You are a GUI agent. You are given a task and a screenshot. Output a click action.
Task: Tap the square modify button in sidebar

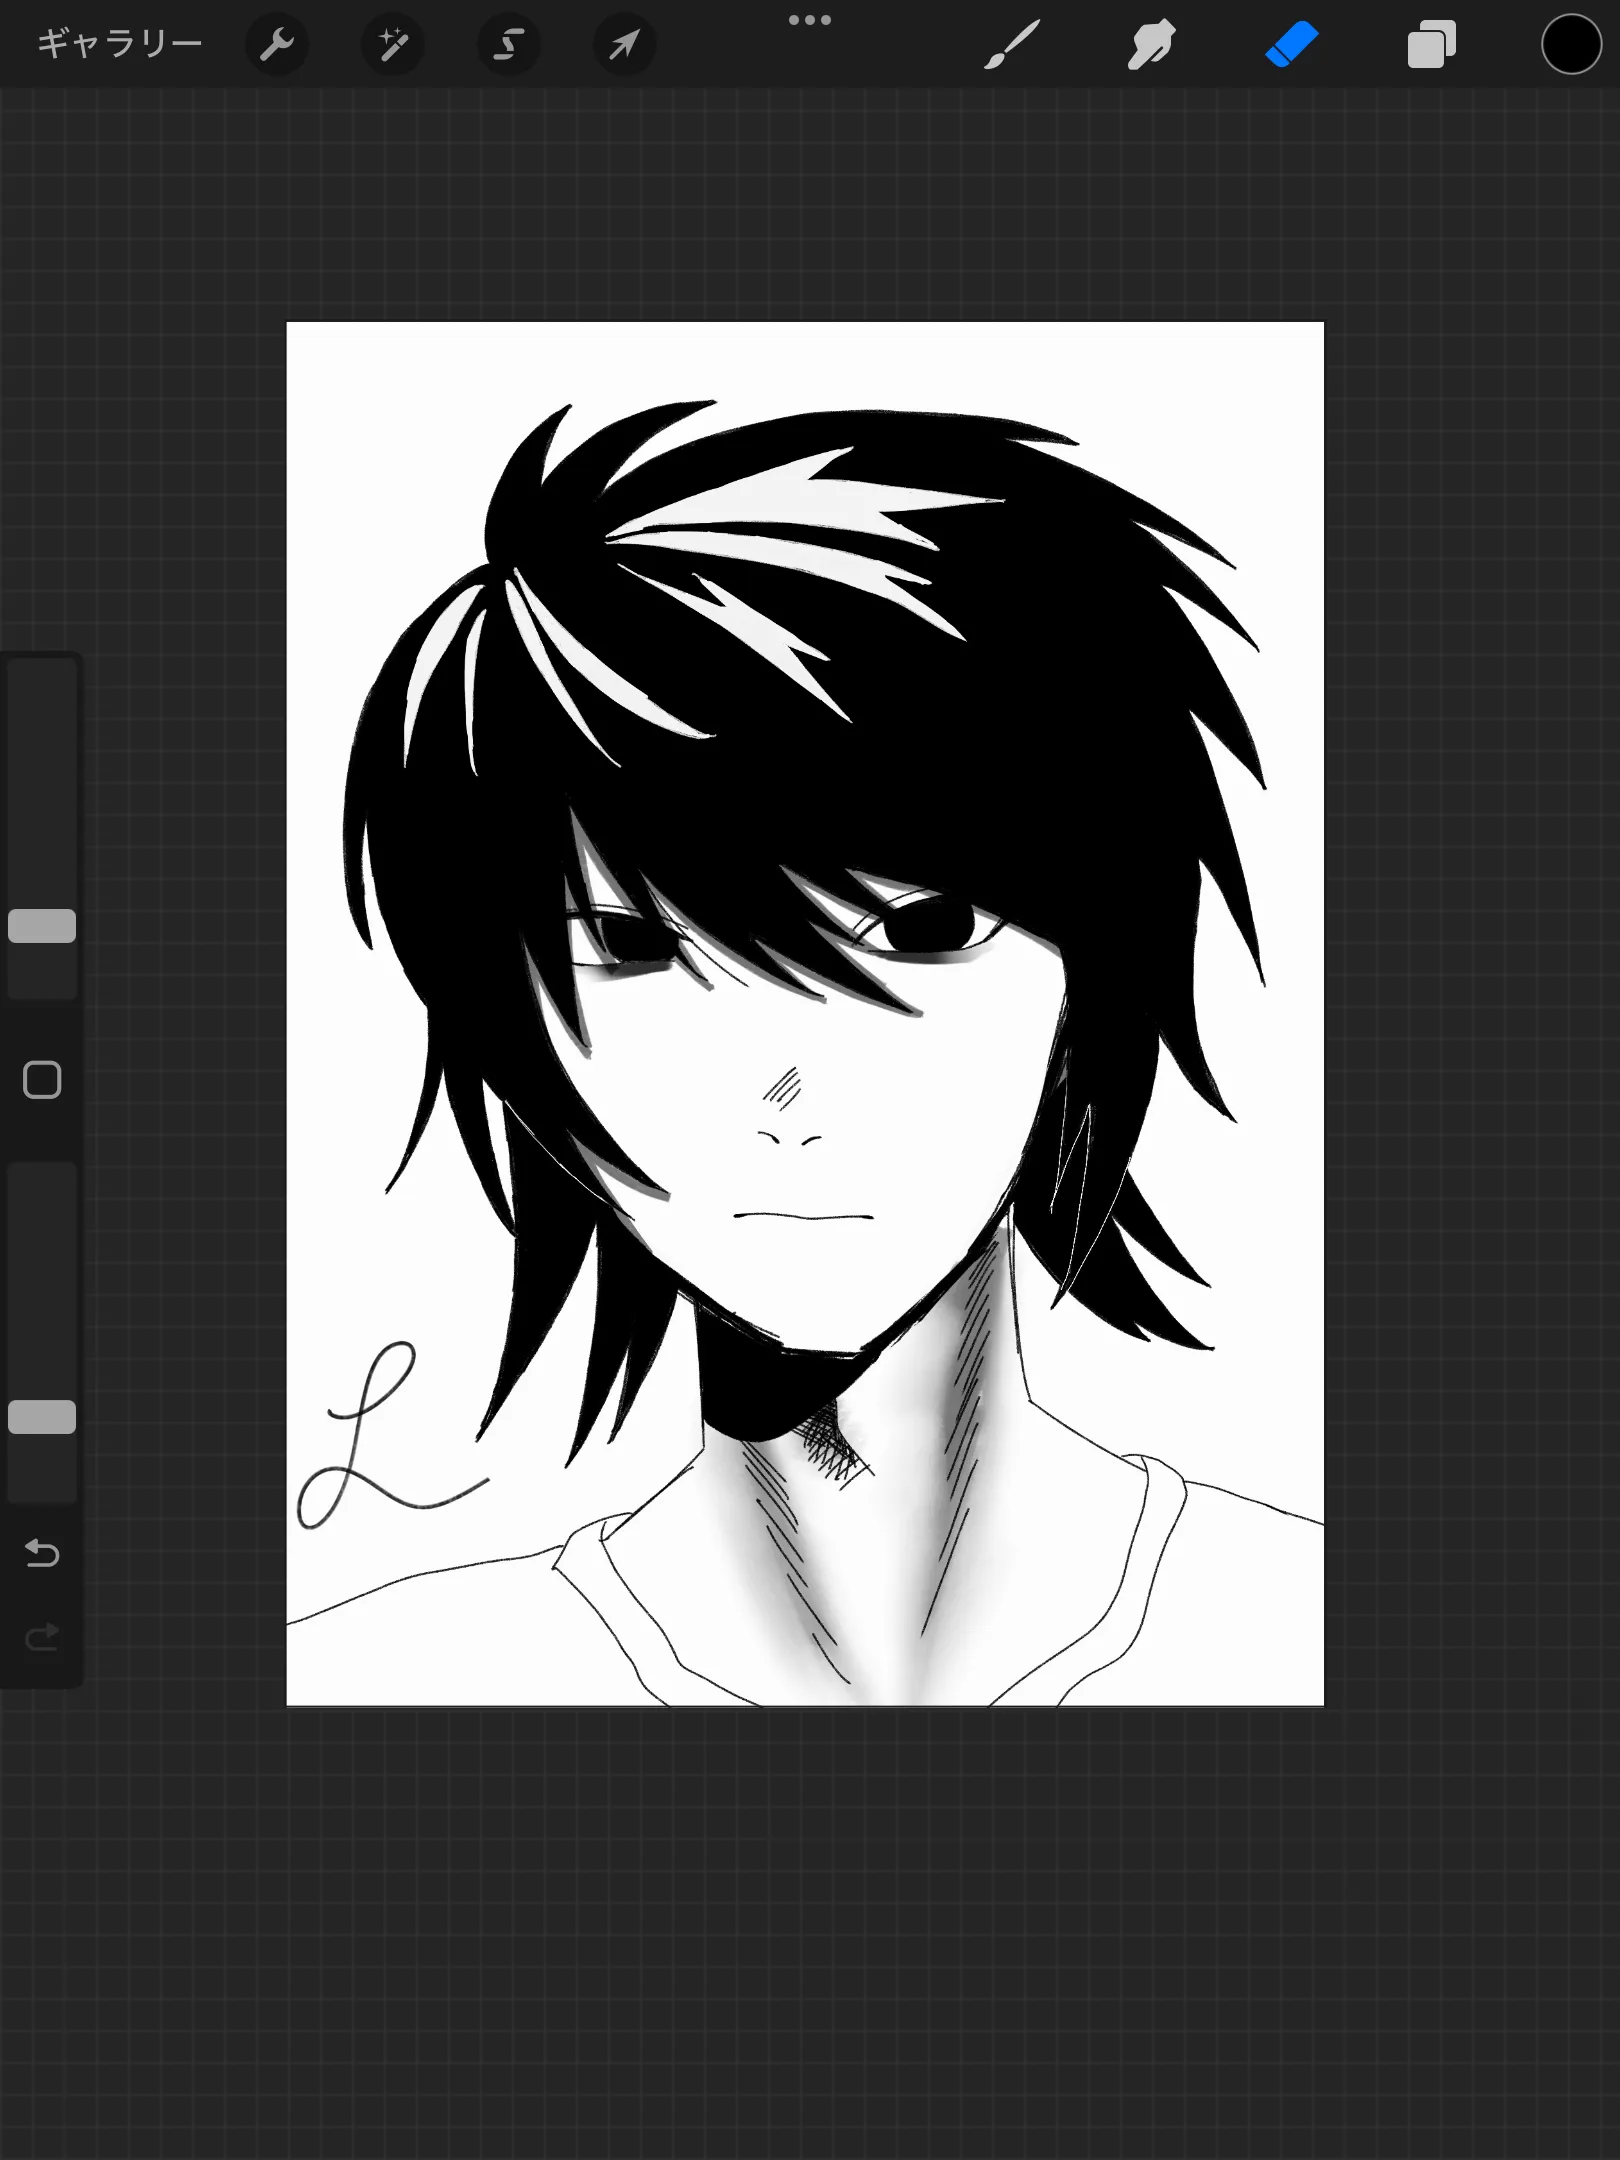[x=42, y=1080]
